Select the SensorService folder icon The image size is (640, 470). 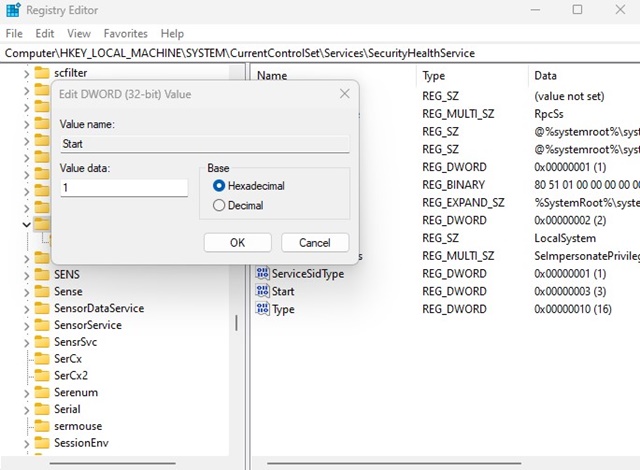[x=42, y=325]
